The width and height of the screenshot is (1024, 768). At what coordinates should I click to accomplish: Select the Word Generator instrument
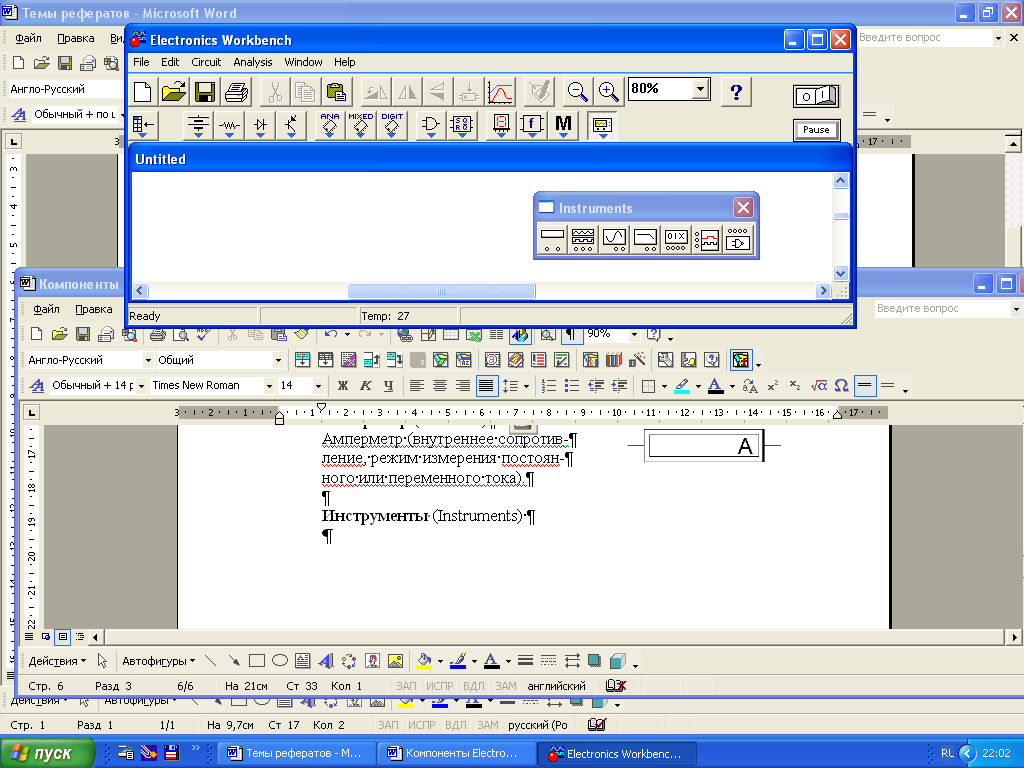(676, 240)
